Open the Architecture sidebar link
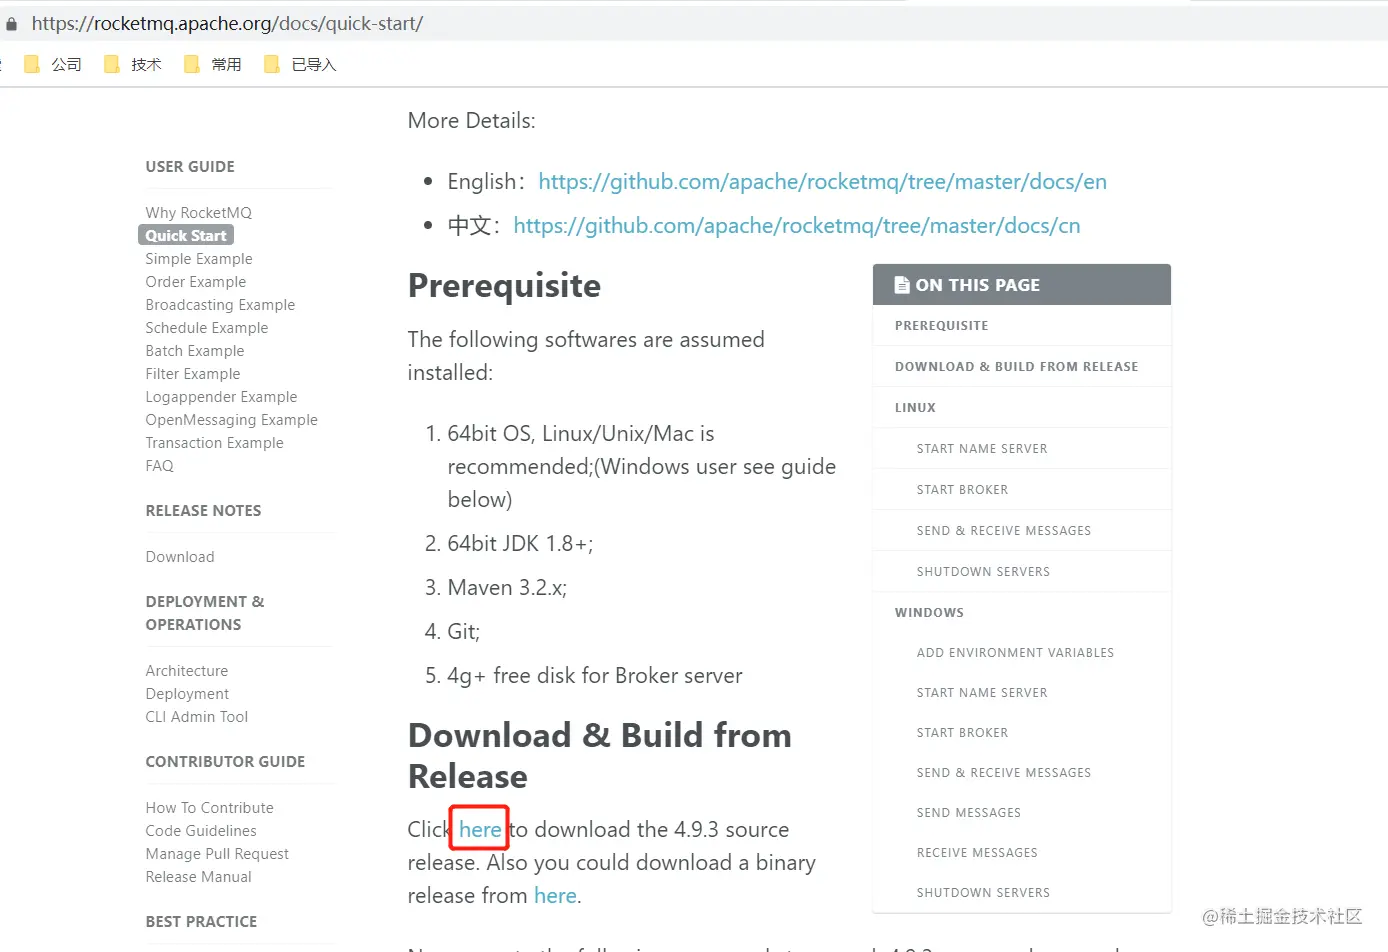Image resolution: width=1388 pixels, height=952 pixels. [186, 670]
